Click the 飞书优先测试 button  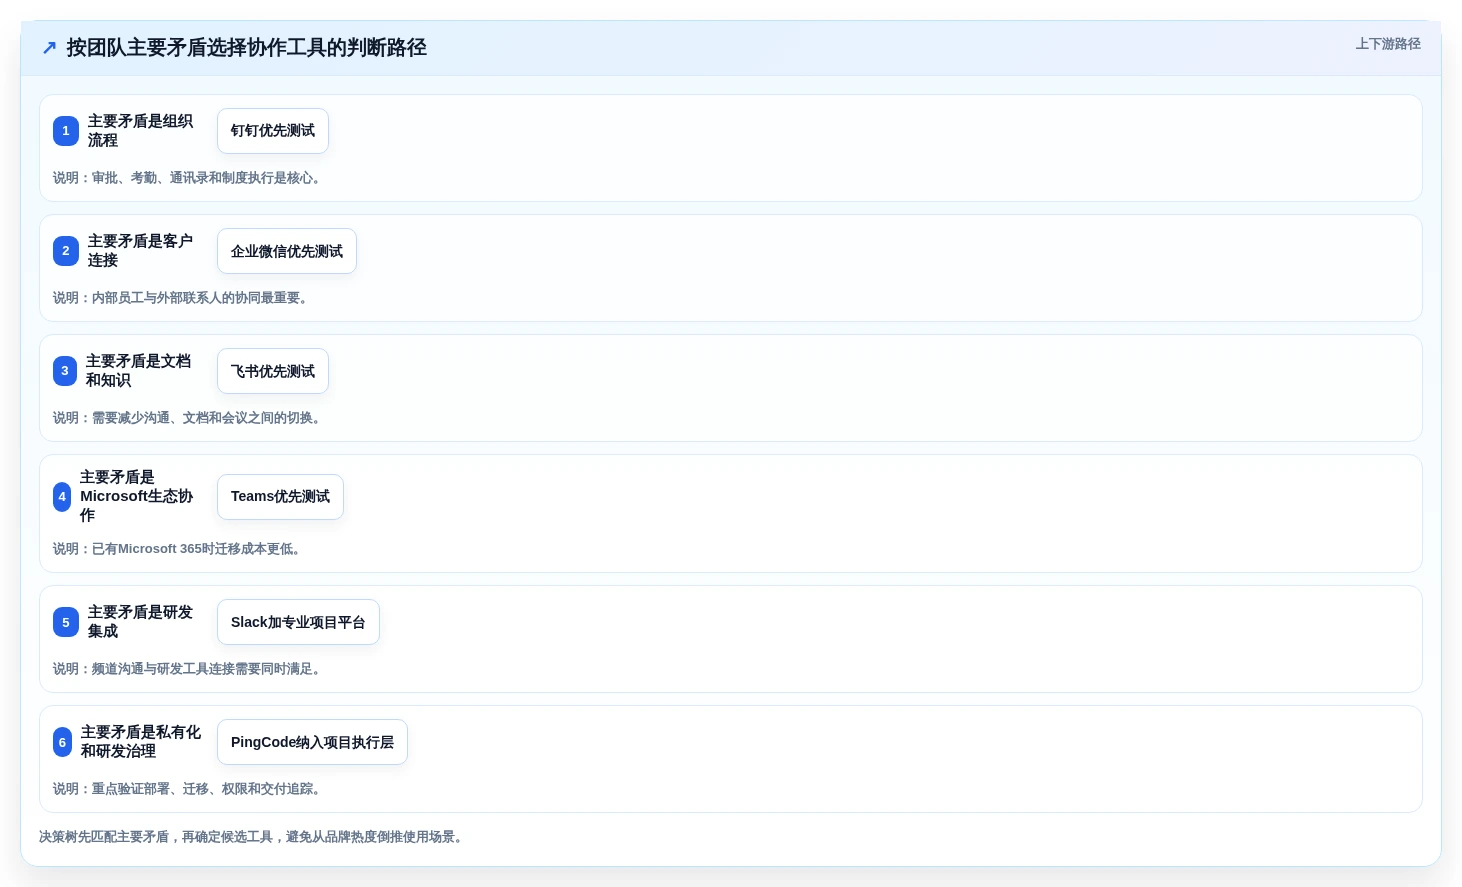click(x=273, y=371)
